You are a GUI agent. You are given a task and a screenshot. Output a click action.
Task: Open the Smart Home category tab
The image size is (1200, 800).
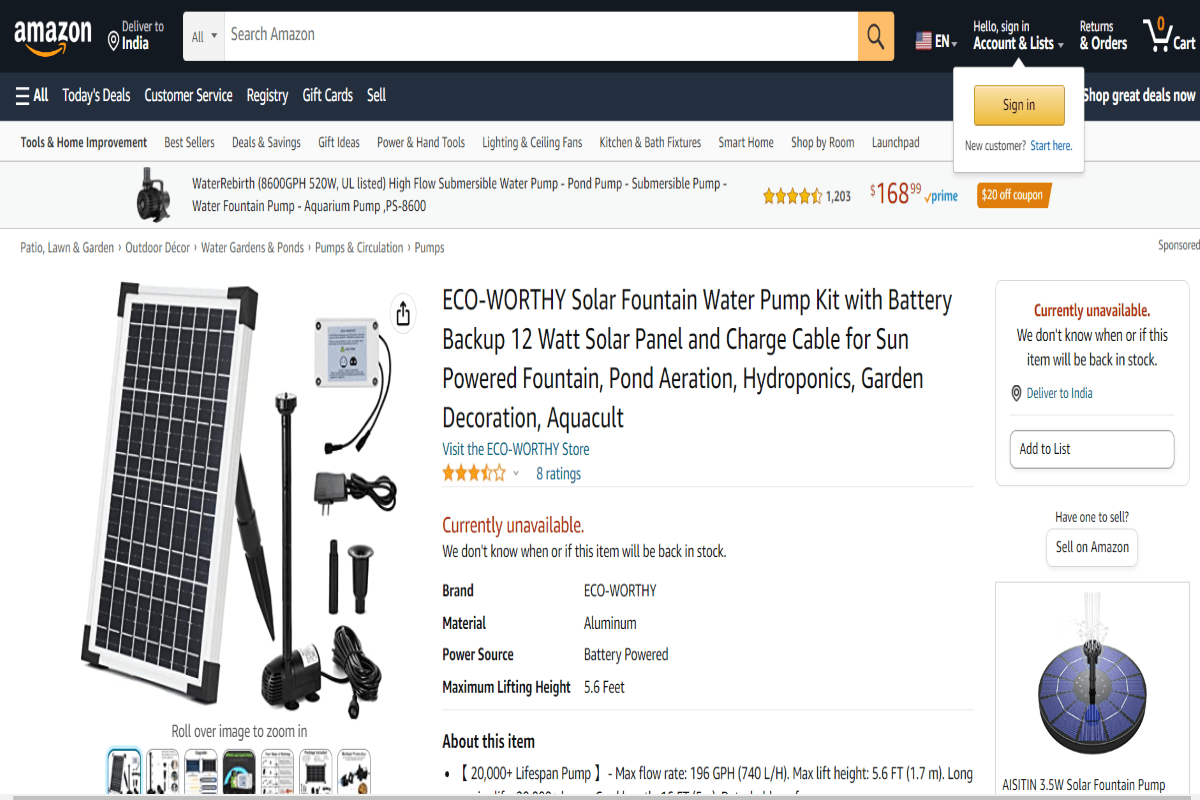tap(746, 142)
